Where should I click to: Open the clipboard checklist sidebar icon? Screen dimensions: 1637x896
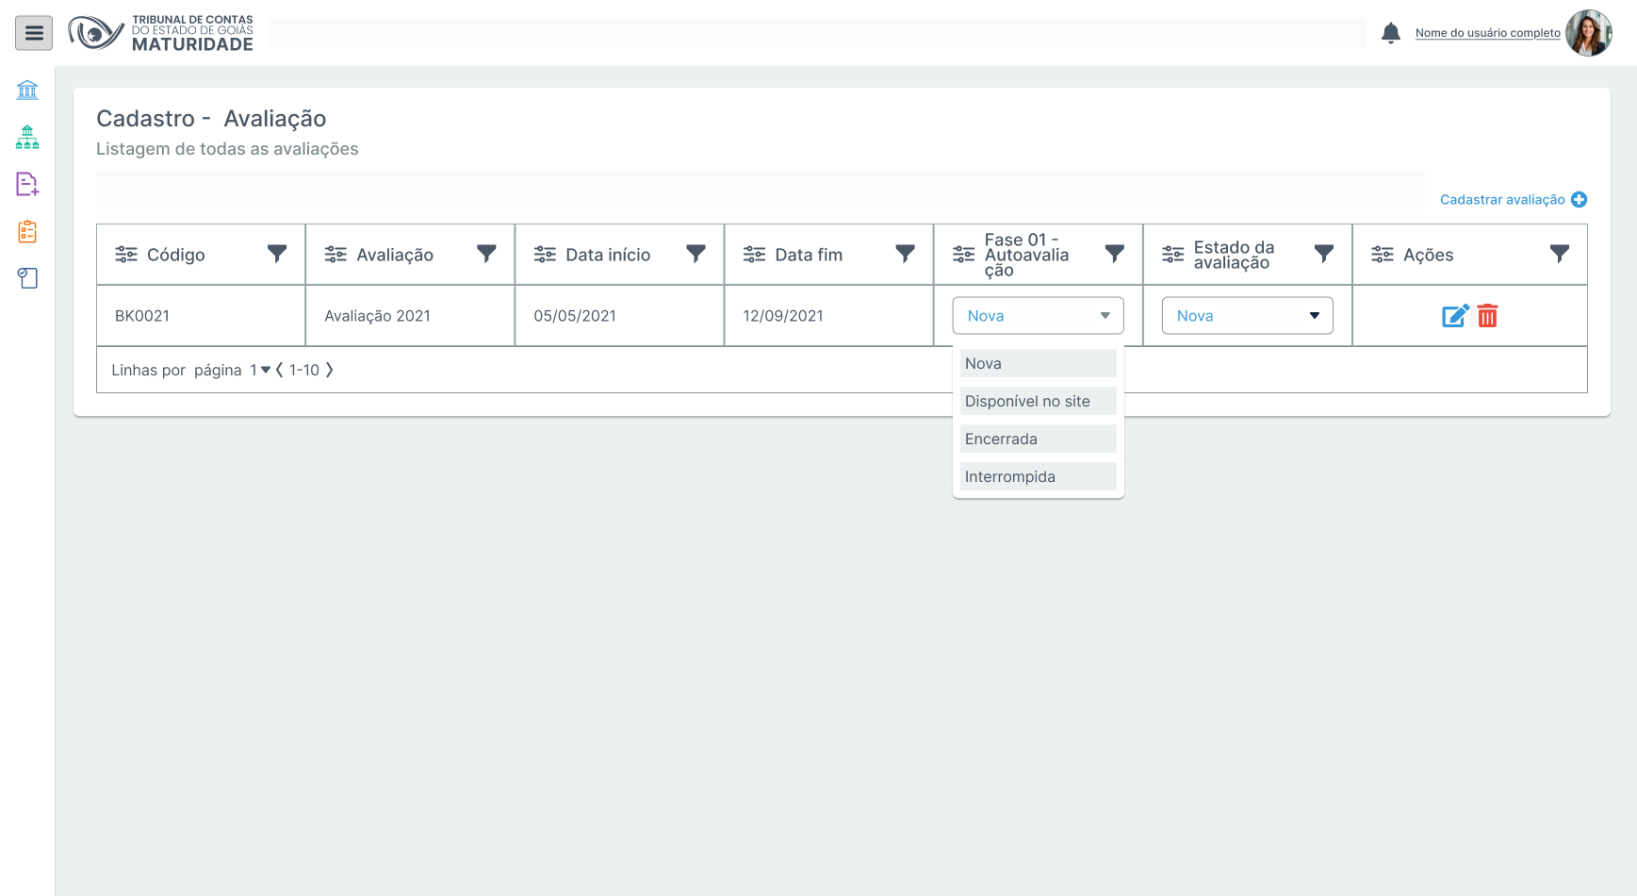point(27,231)
